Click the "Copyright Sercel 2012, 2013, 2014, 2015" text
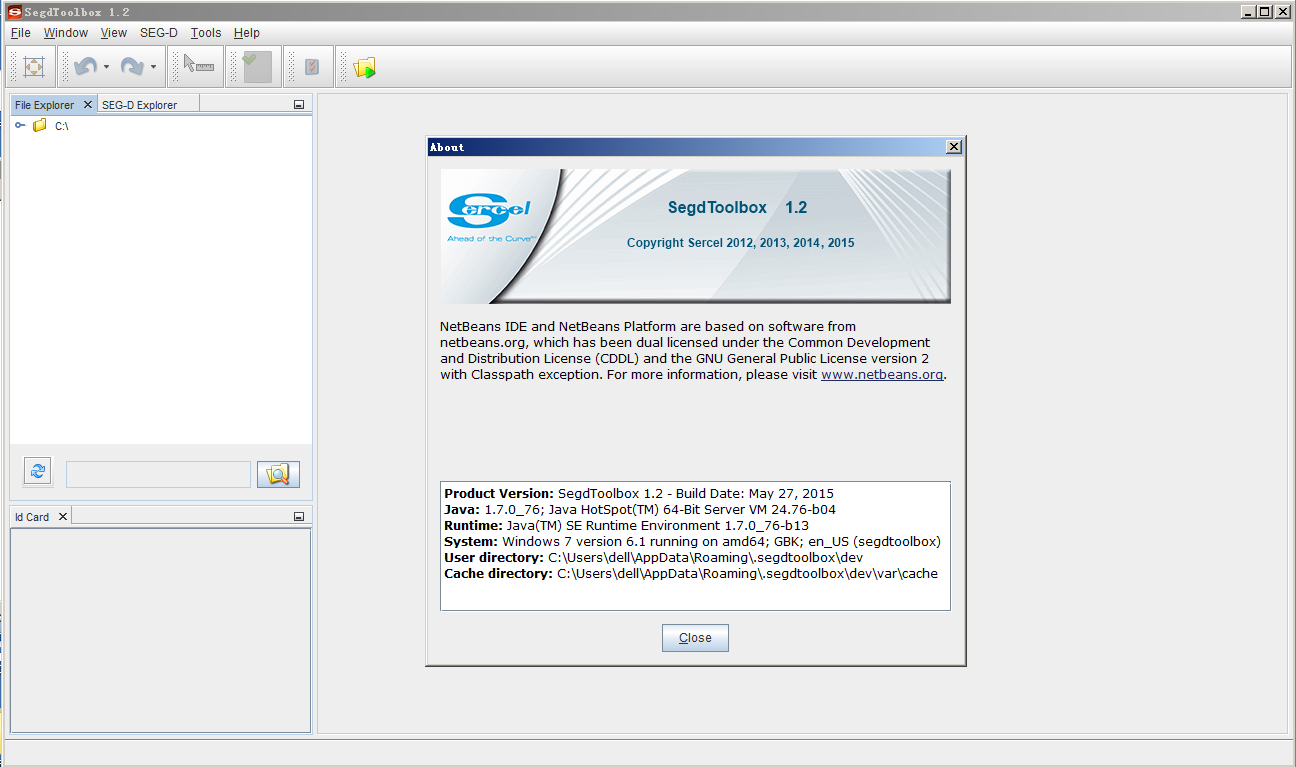 (x=741, y=243)
